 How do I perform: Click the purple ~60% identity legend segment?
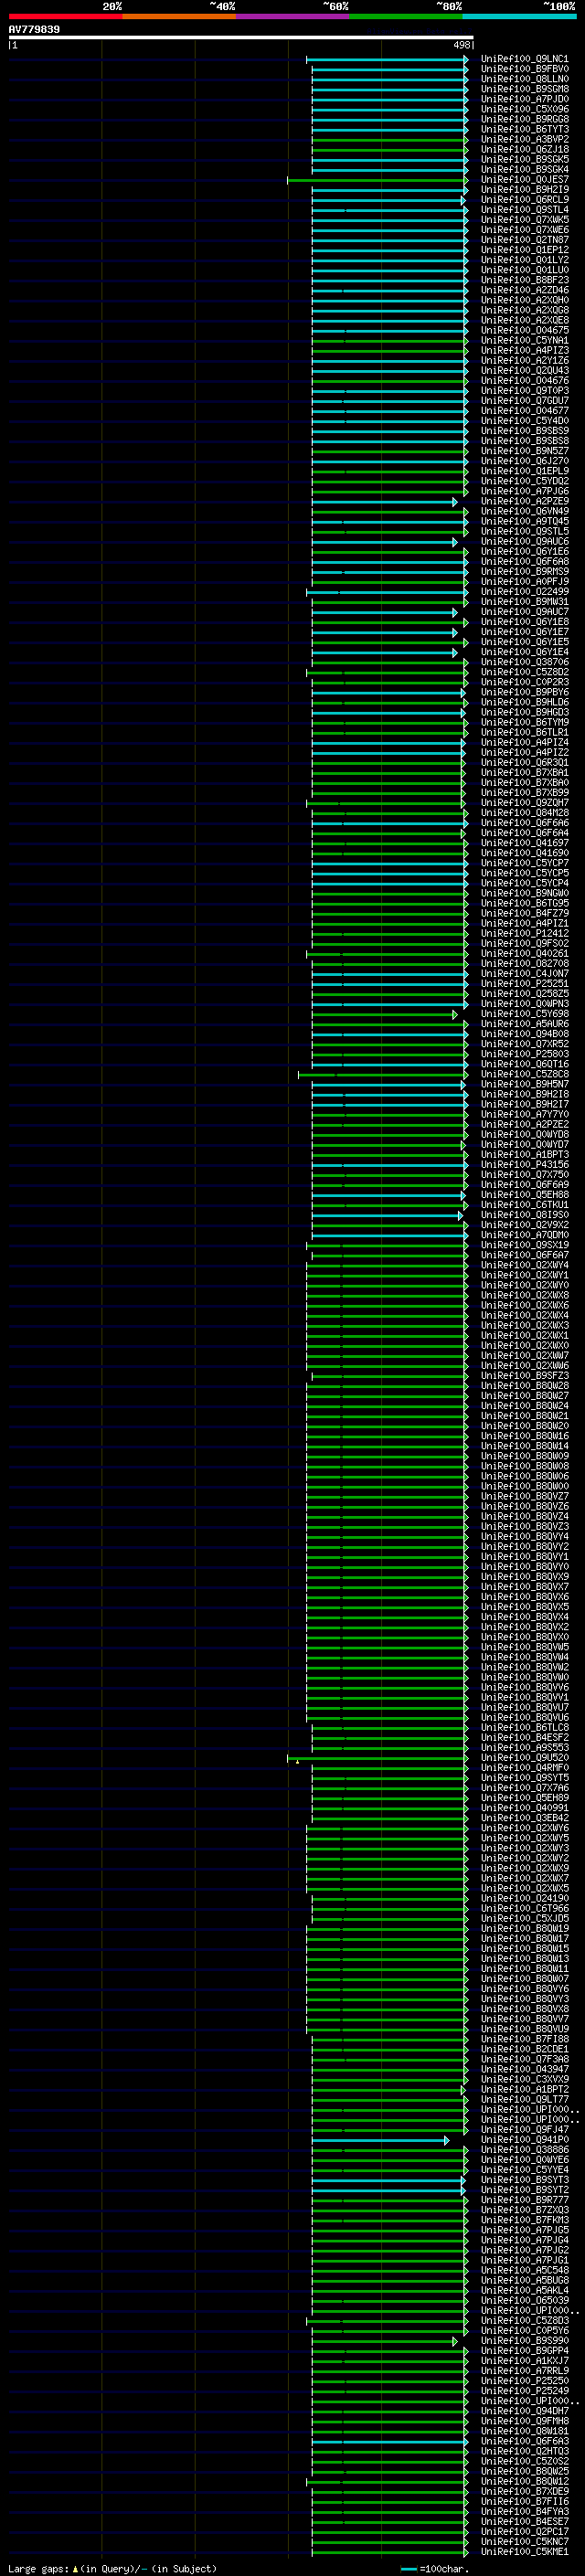292,16
